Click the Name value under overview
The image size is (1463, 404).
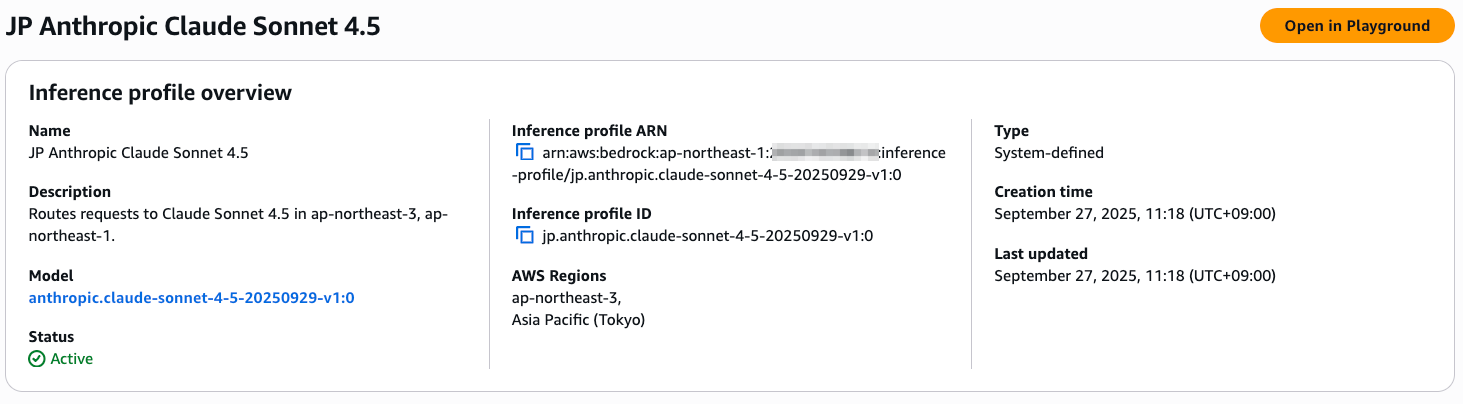tap(139, 153)
